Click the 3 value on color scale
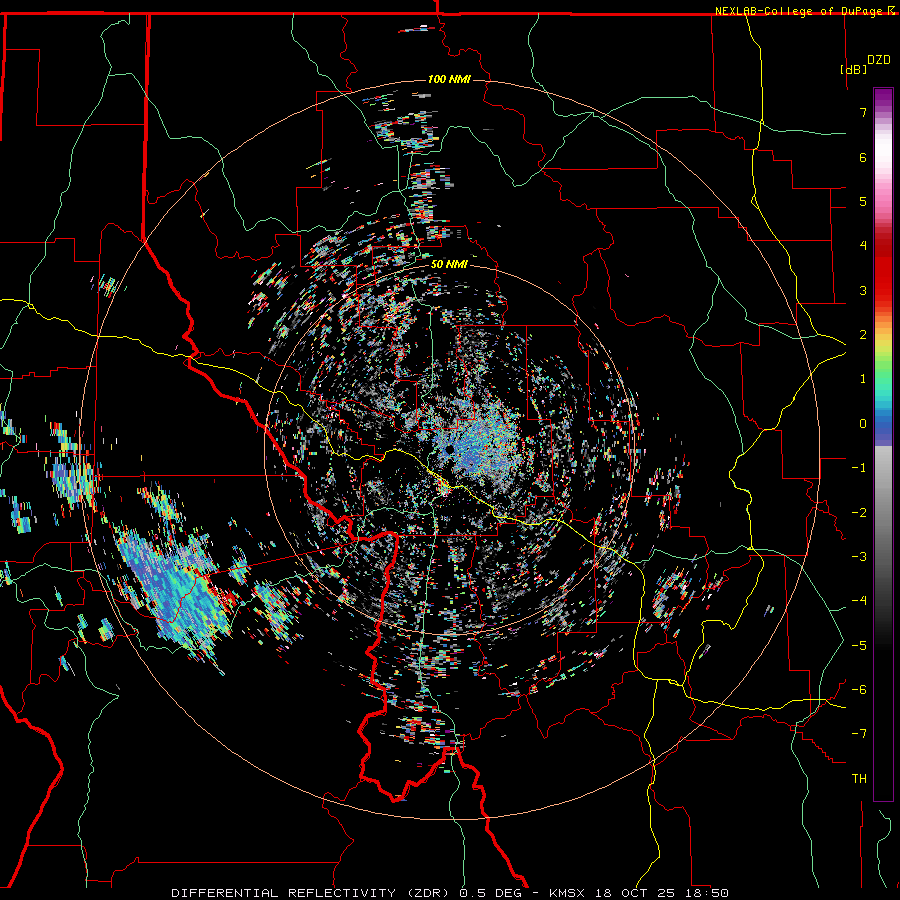The image size is (900, 900). coord(863,290)
